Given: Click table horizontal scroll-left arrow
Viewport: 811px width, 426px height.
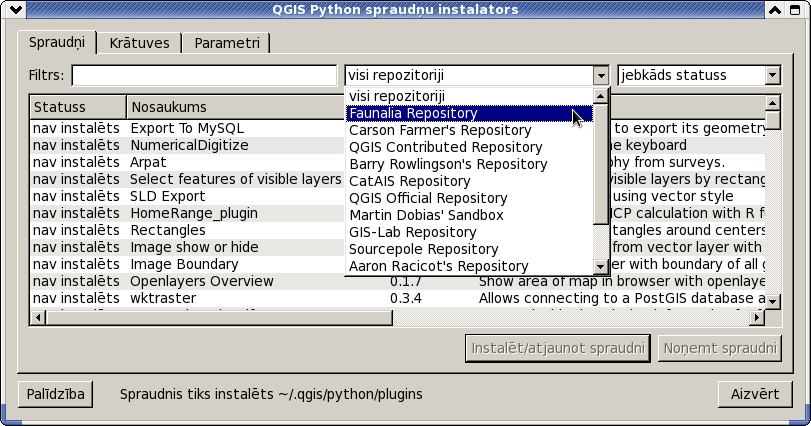Looking at the screenshot, I should click(38, 317).
